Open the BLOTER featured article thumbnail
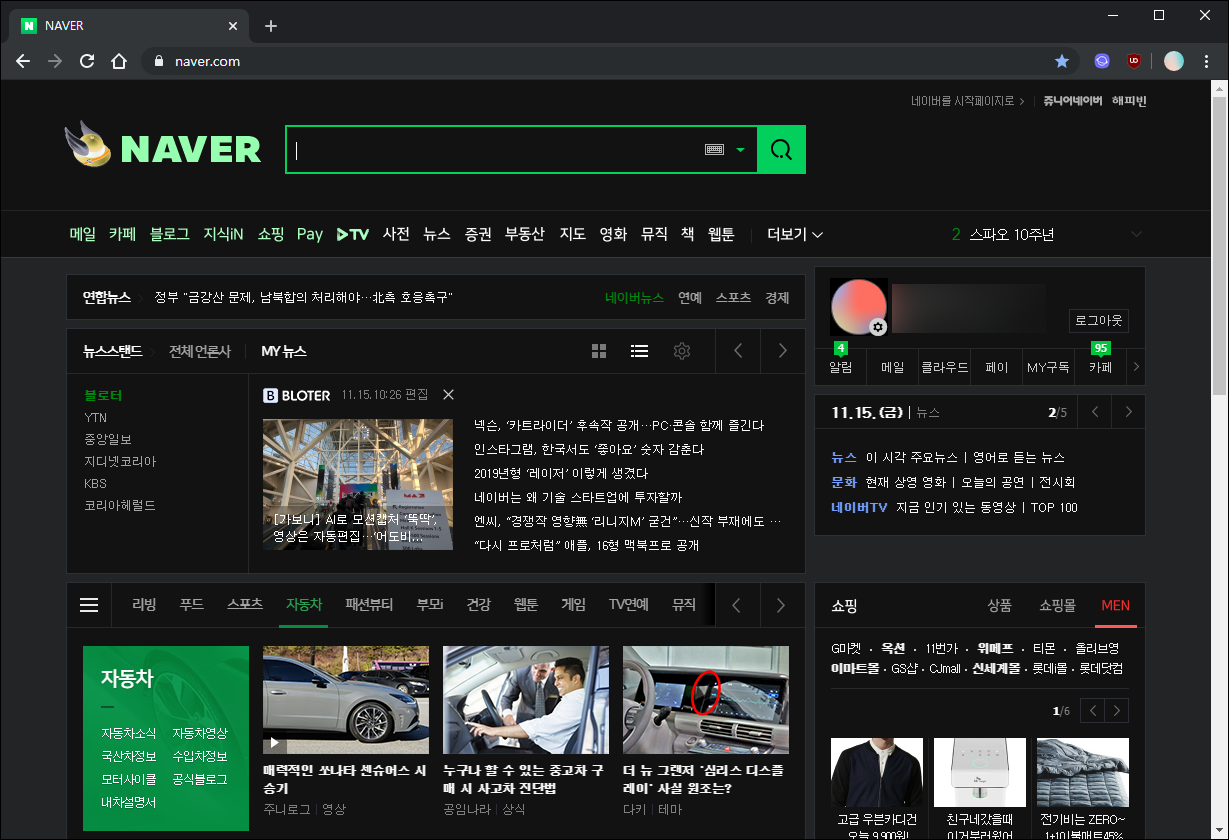Image resolution: width=1229 pixels, height=840 pixels. pyautogui.click(x=358, y=484)
